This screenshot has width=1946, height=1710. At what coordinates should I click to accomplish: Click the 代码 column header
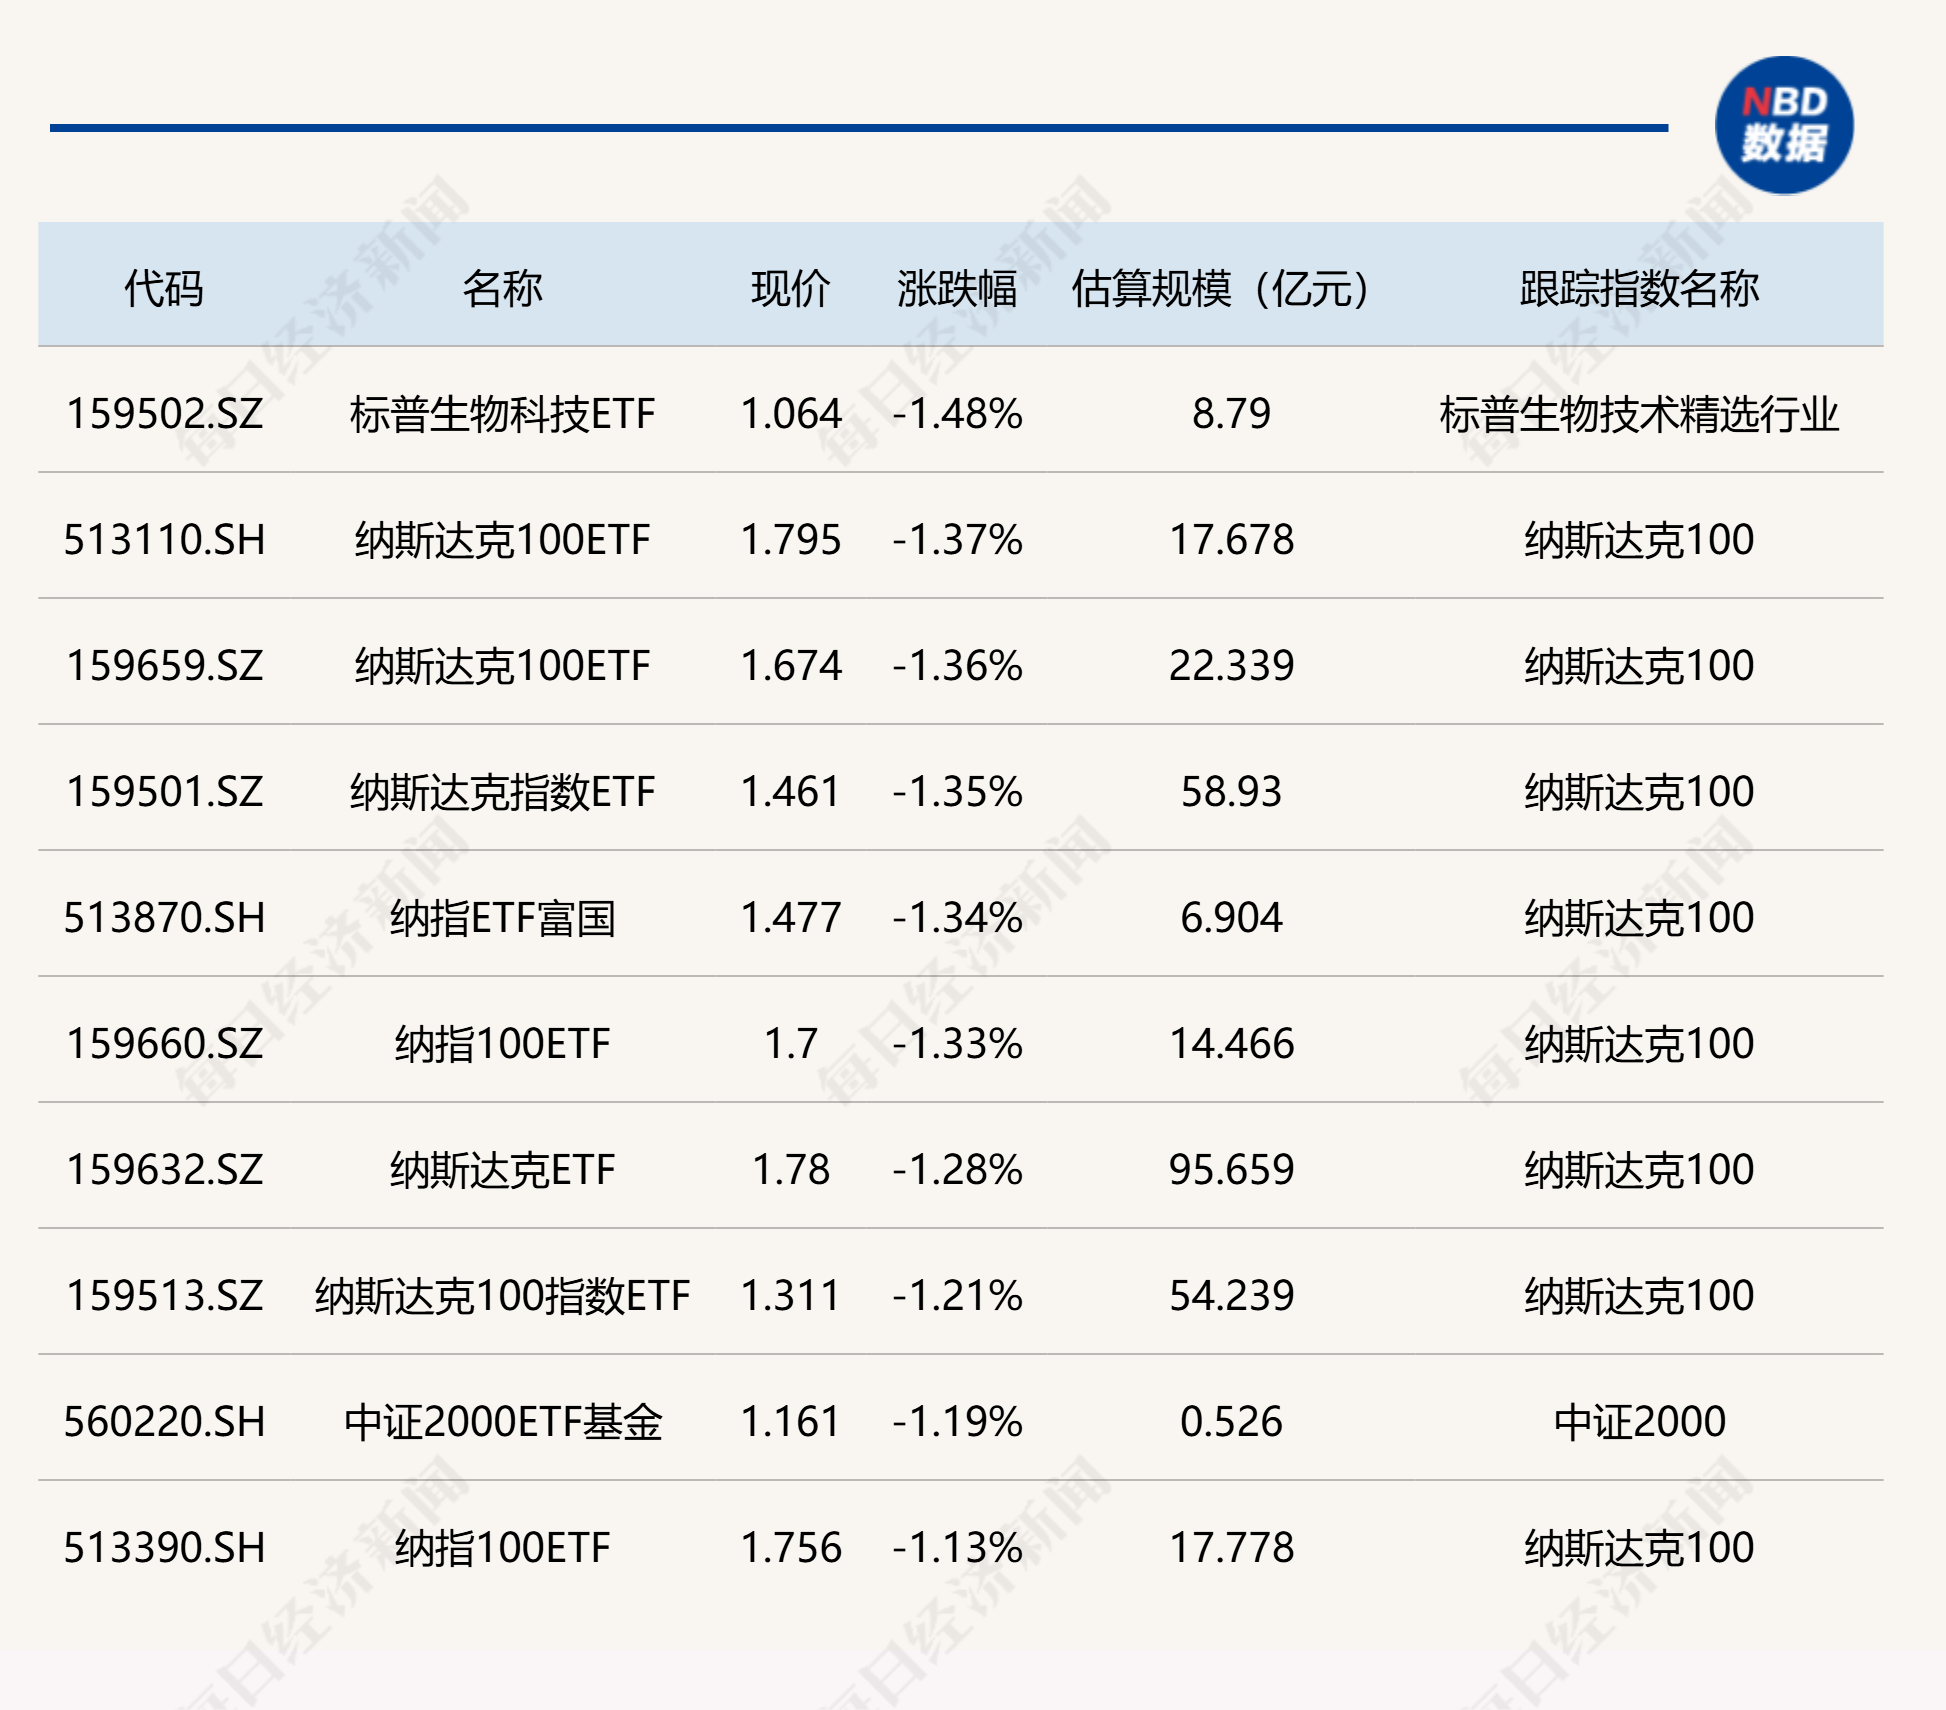click(164, 289)
